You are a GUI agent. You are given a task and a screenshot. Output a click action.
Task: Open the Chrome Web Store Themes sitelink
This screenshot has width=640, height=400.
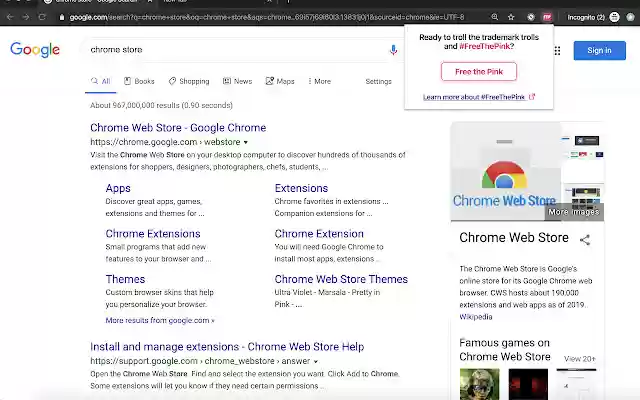[341, 279]
